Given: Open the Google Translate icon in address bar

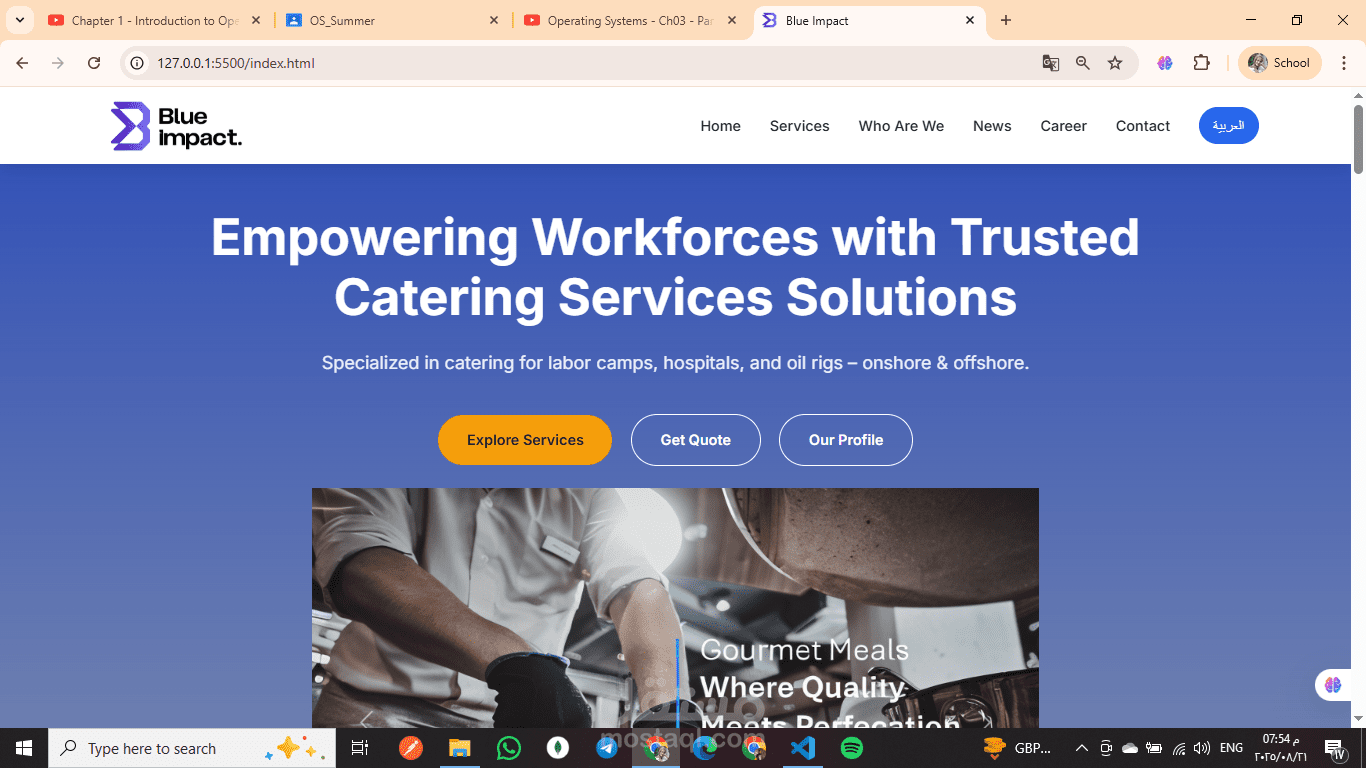Looking at the screenshot, I should pos(1050,63).
